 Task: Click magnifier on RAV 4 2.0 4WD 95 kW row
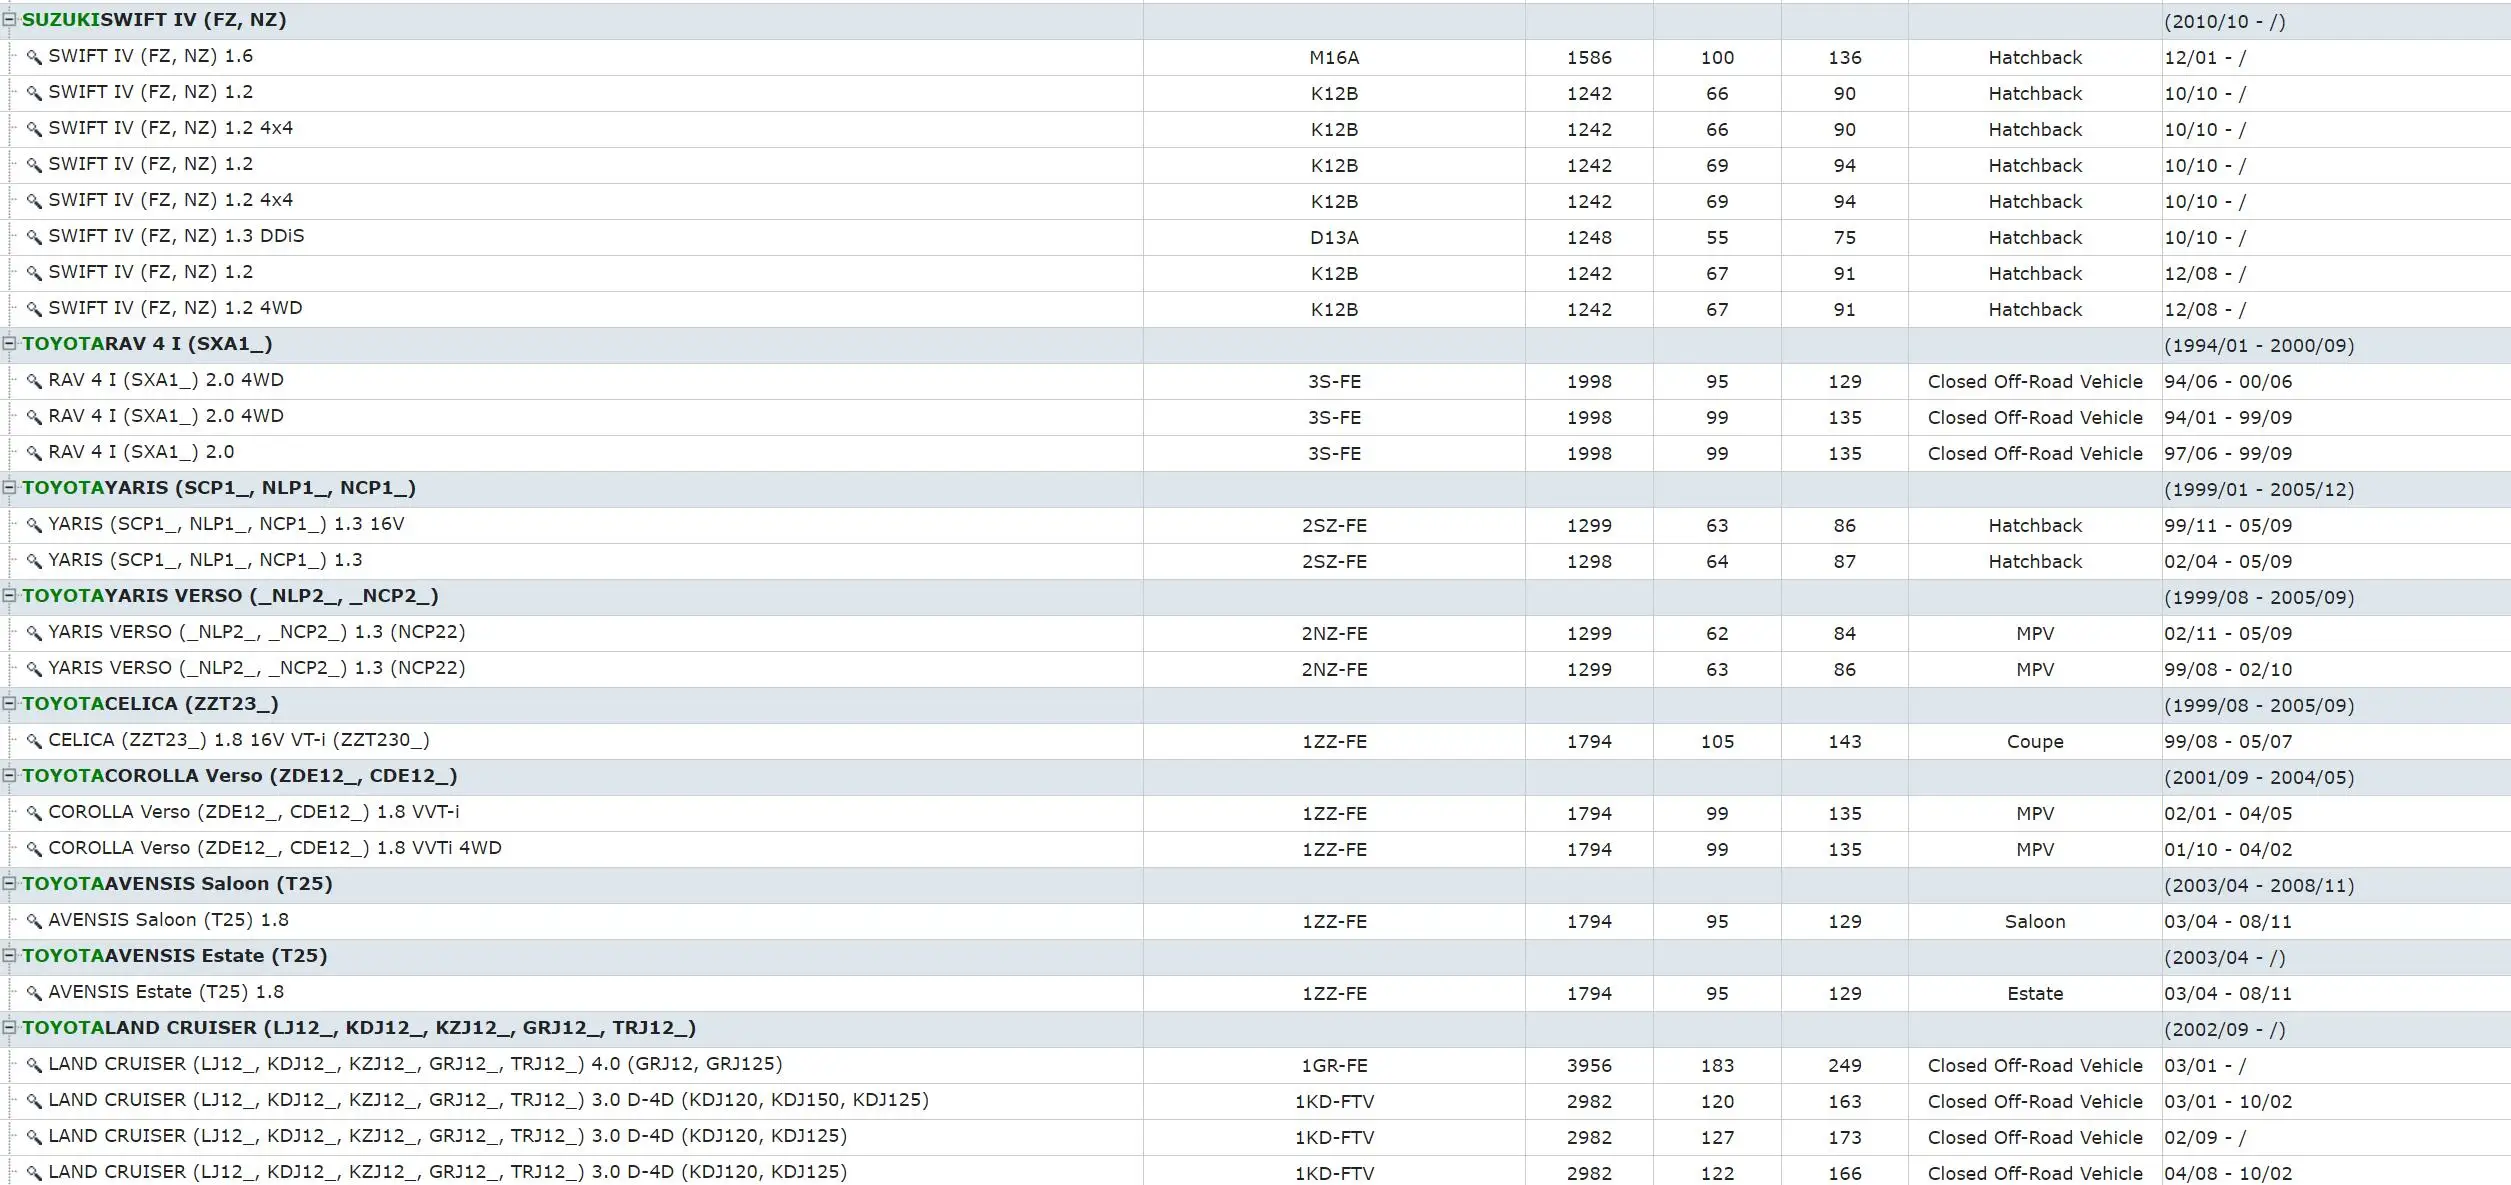coord(34,382)
